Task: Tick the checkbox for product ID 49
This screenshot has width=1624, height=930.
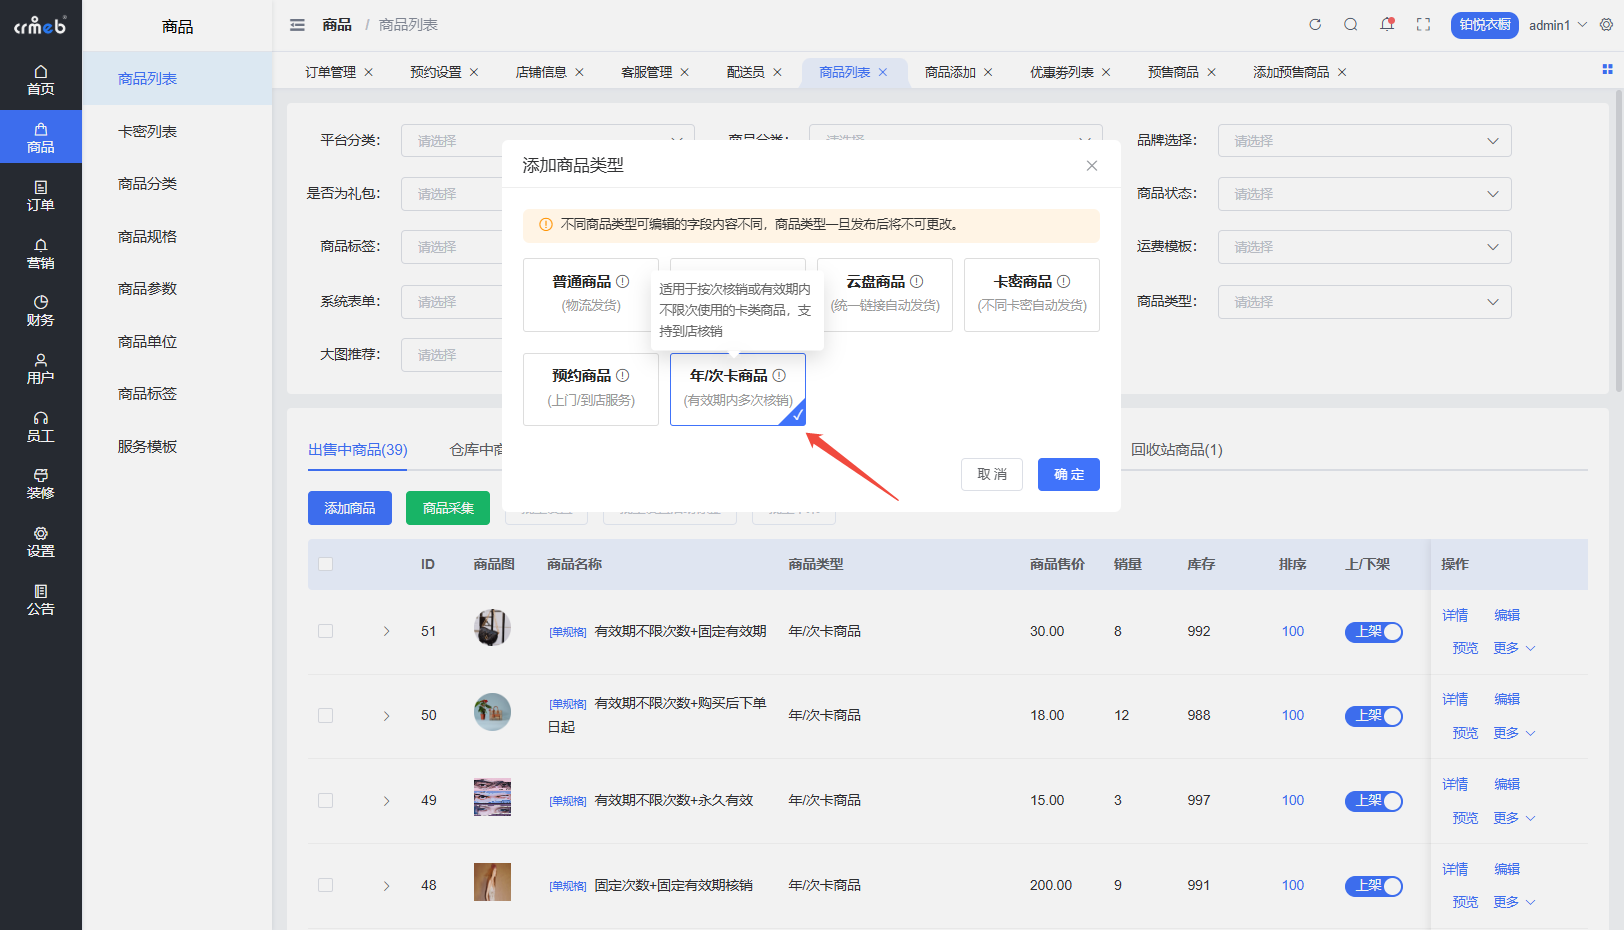Action: 325,800
